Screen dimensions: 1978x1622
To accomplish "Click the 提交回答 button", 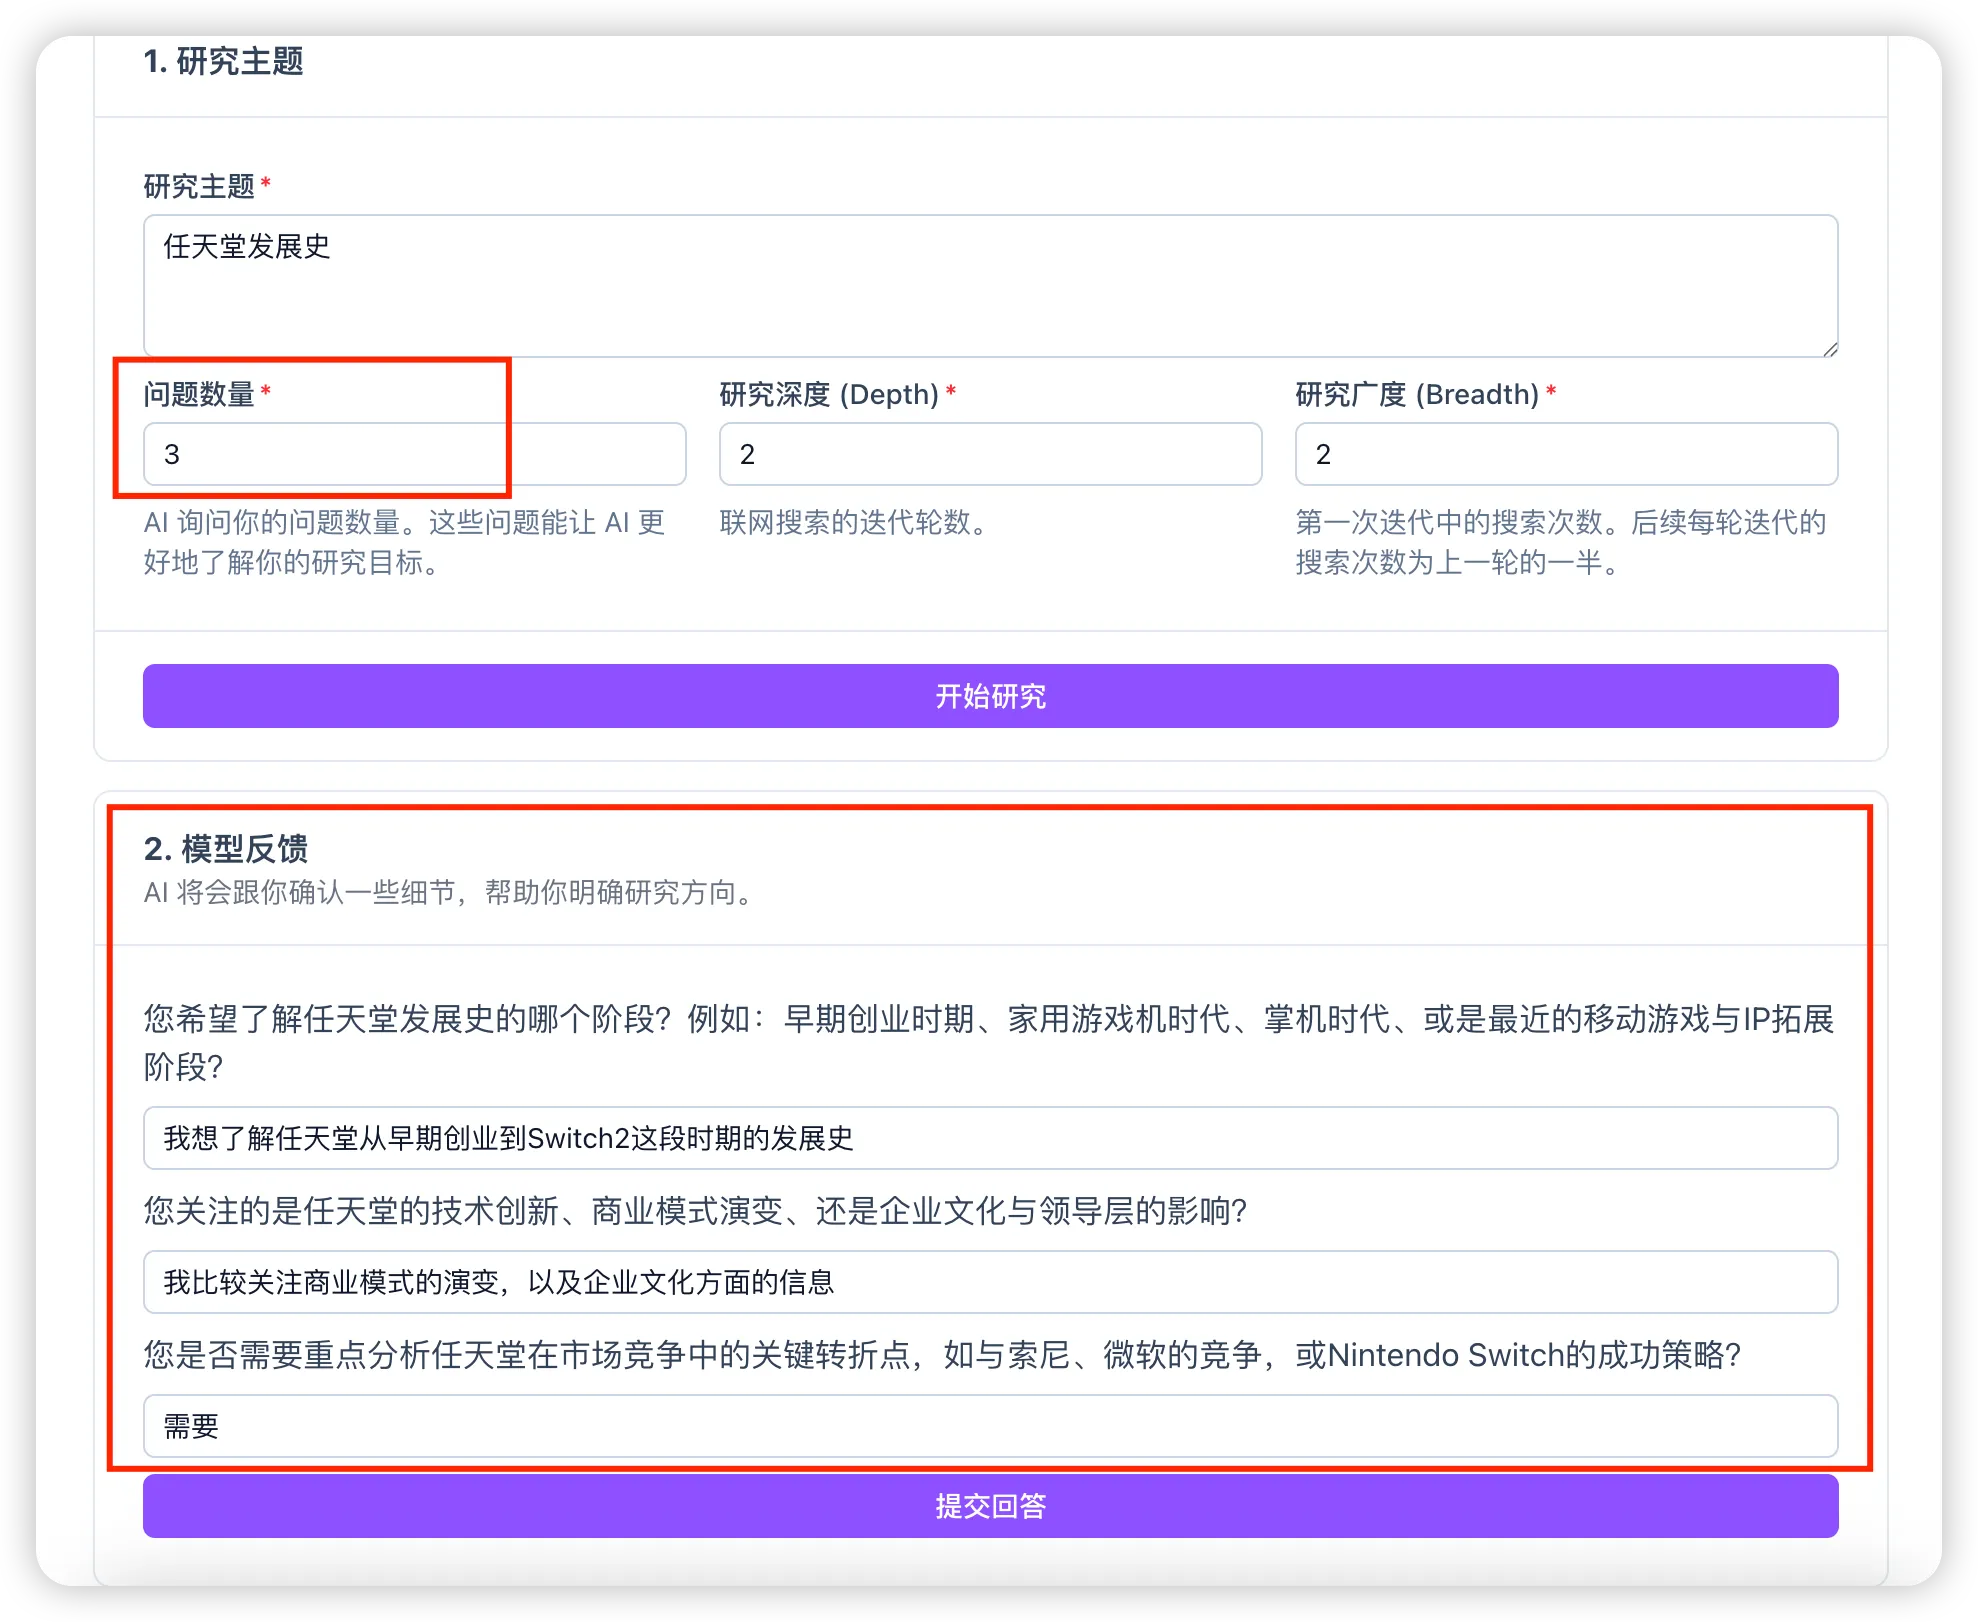I will pyautogui.click(x=990, y=1506).
